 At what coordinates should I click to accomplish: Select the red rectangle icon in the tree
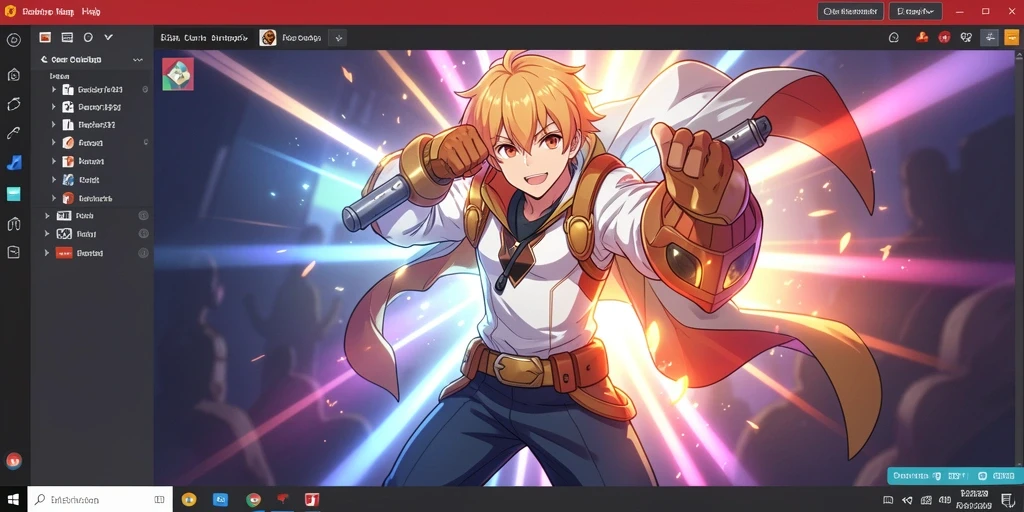pos(64,253)
